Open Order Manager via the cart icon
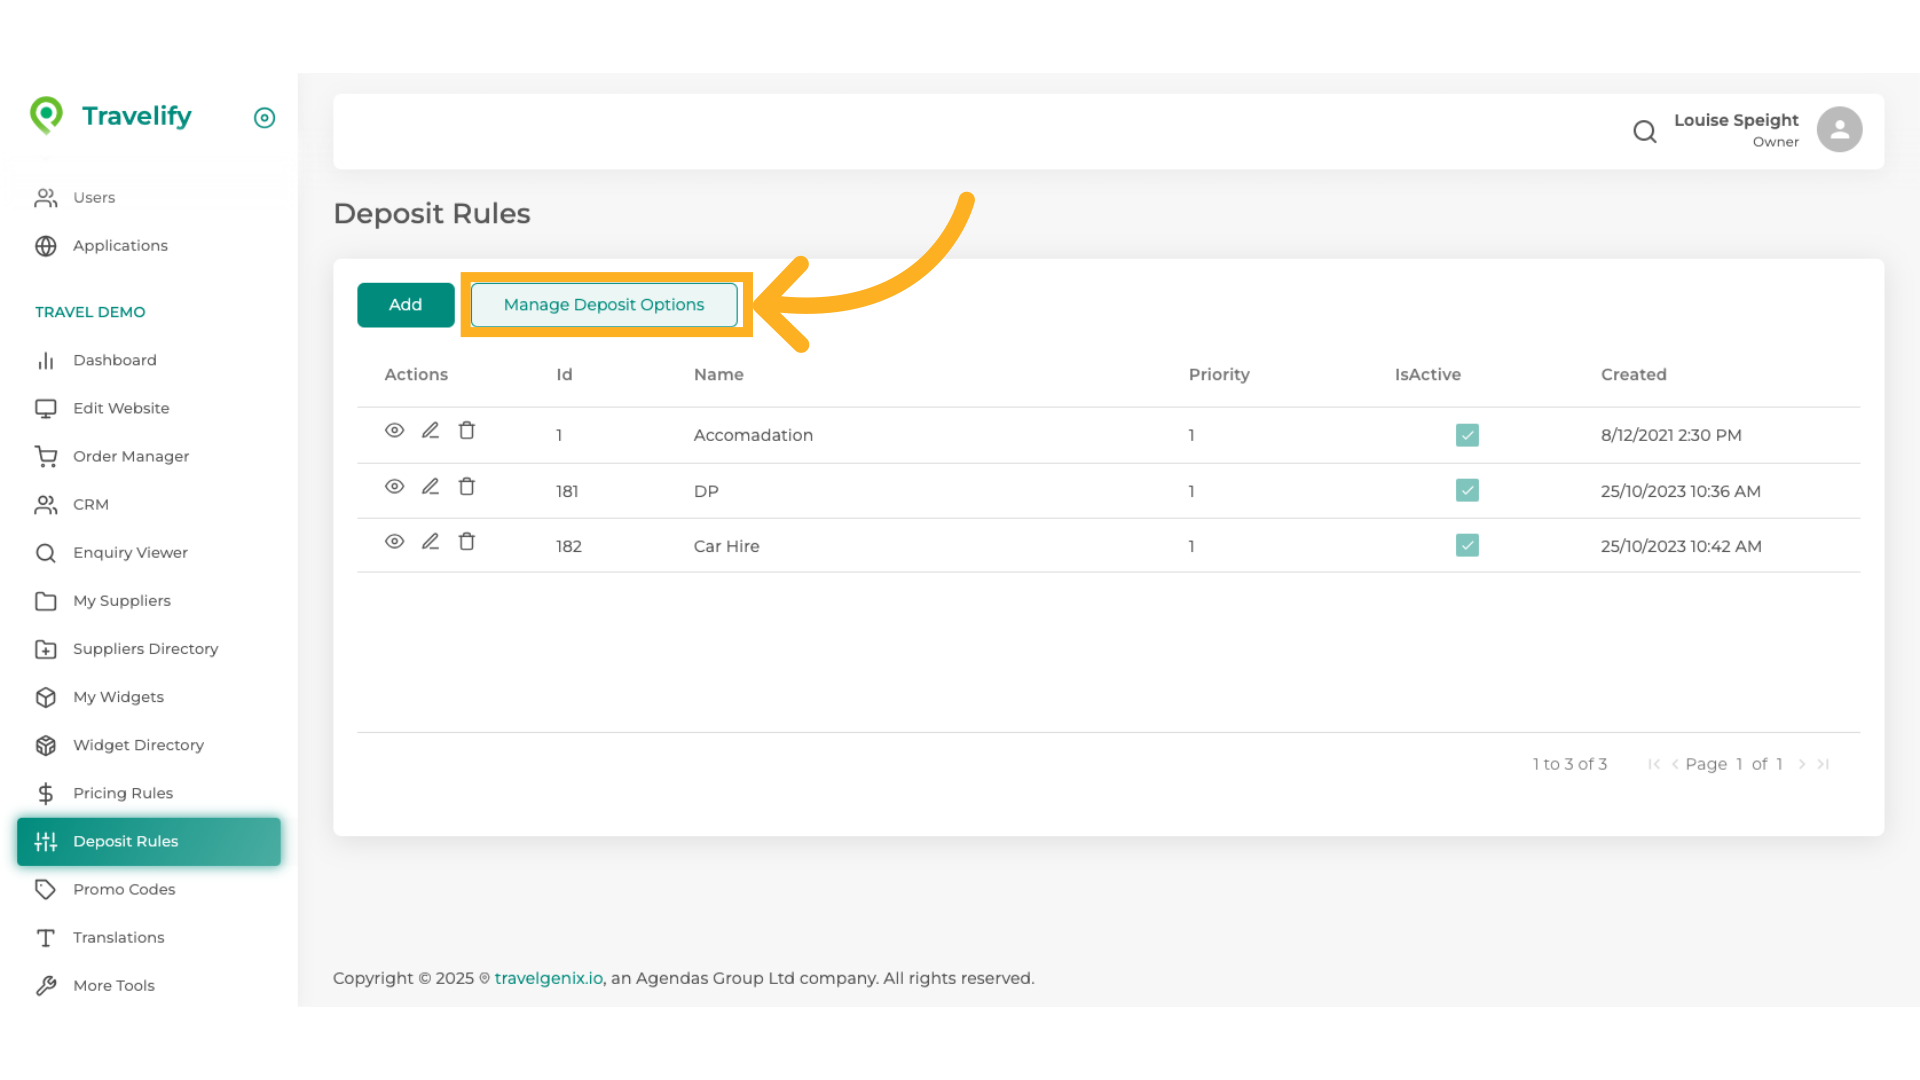 pos(45,456)
